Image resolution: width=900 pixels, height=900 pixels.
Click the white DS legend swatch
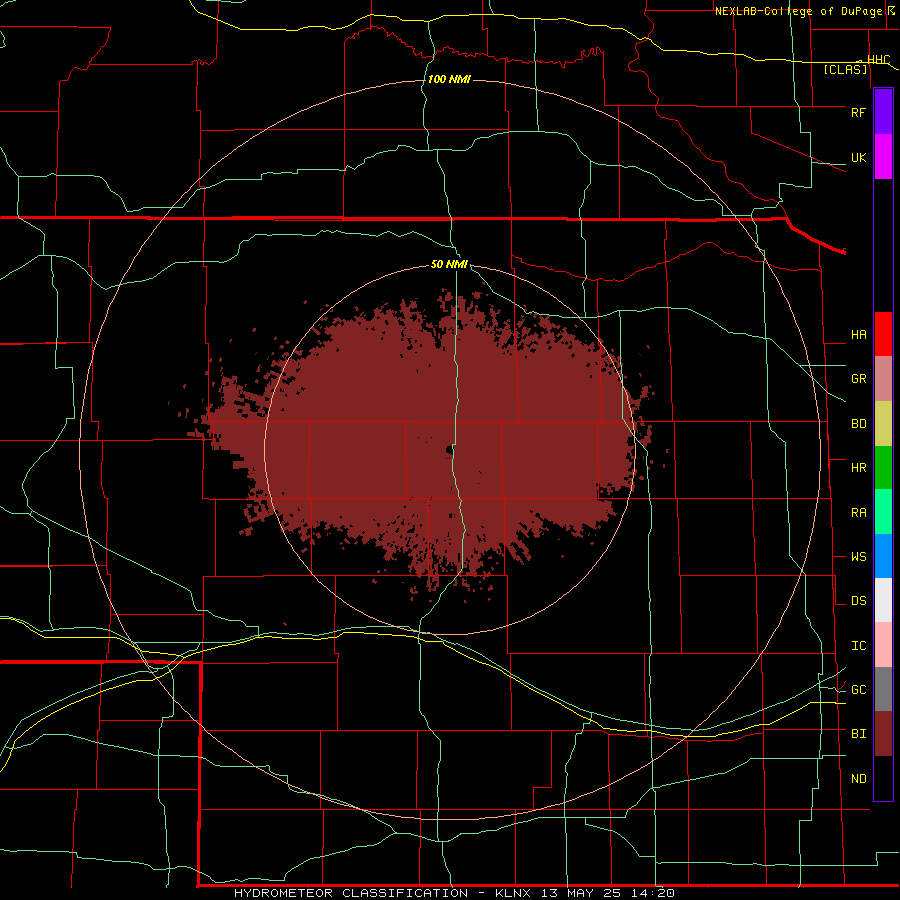coord(883,600)
